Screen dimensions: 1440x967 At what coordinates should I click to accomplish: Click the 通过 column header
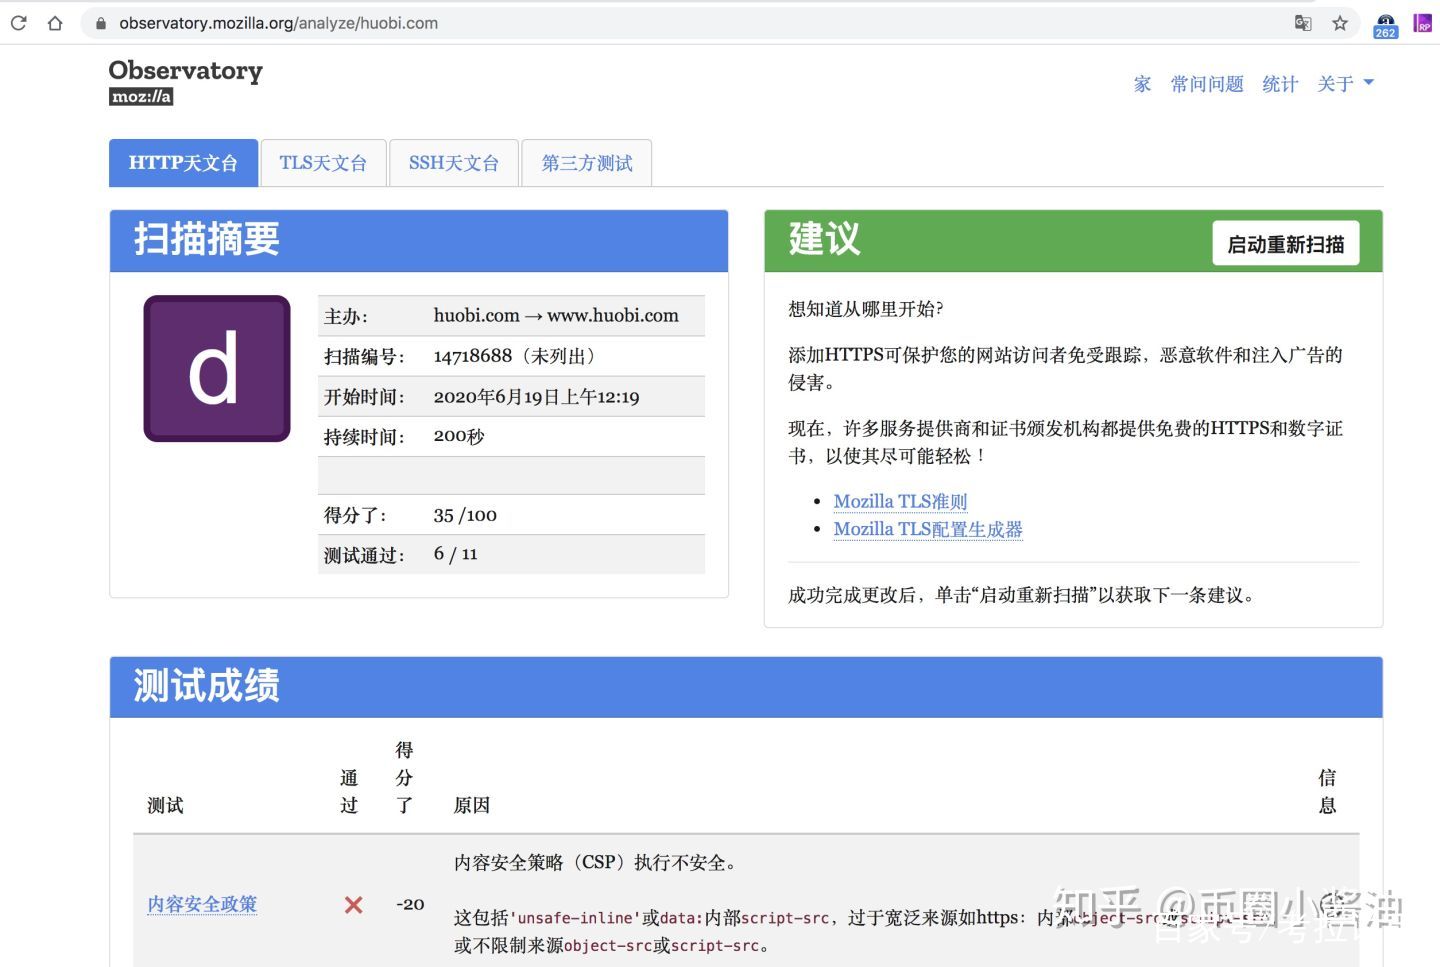pos(349,791)
